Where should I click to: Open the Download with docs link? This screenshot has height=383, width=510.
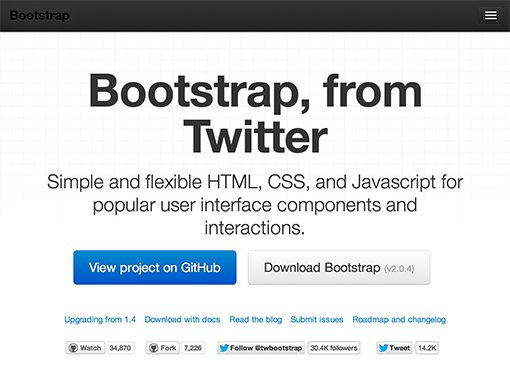click(x=182, y=319)
